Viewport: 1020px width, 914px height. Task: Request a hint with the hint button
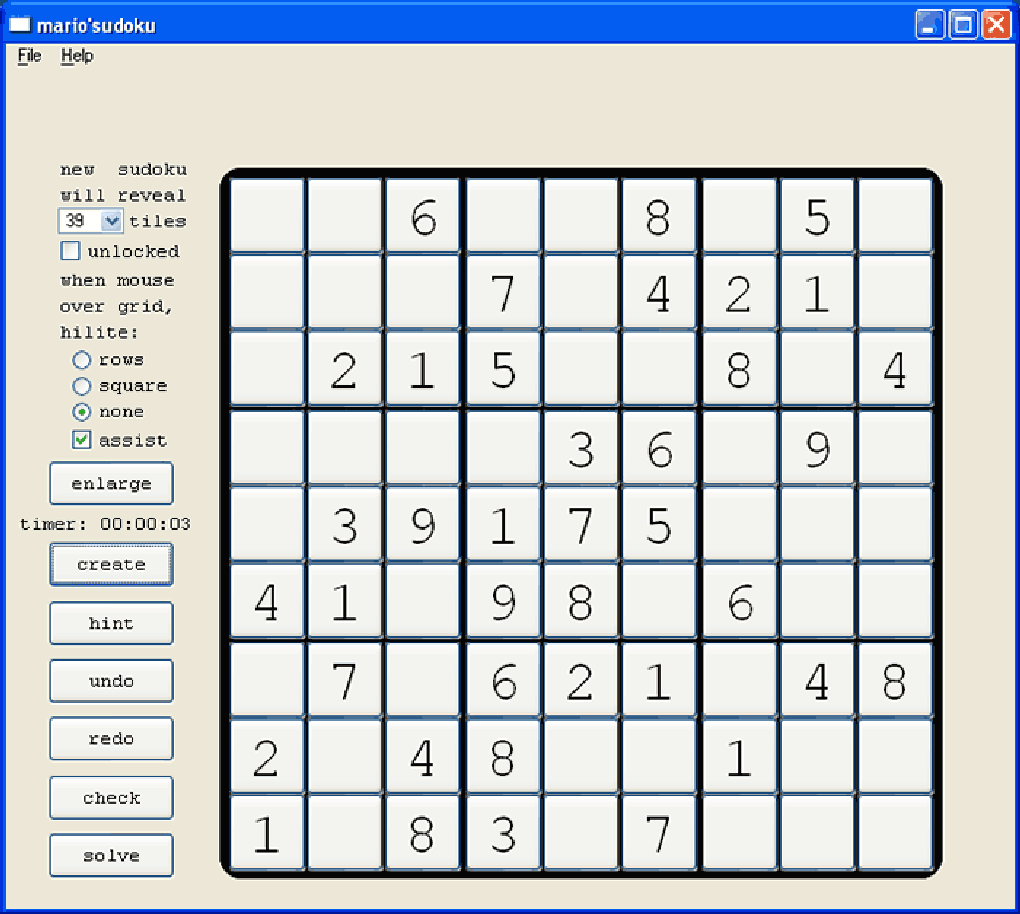click(111, 623)
